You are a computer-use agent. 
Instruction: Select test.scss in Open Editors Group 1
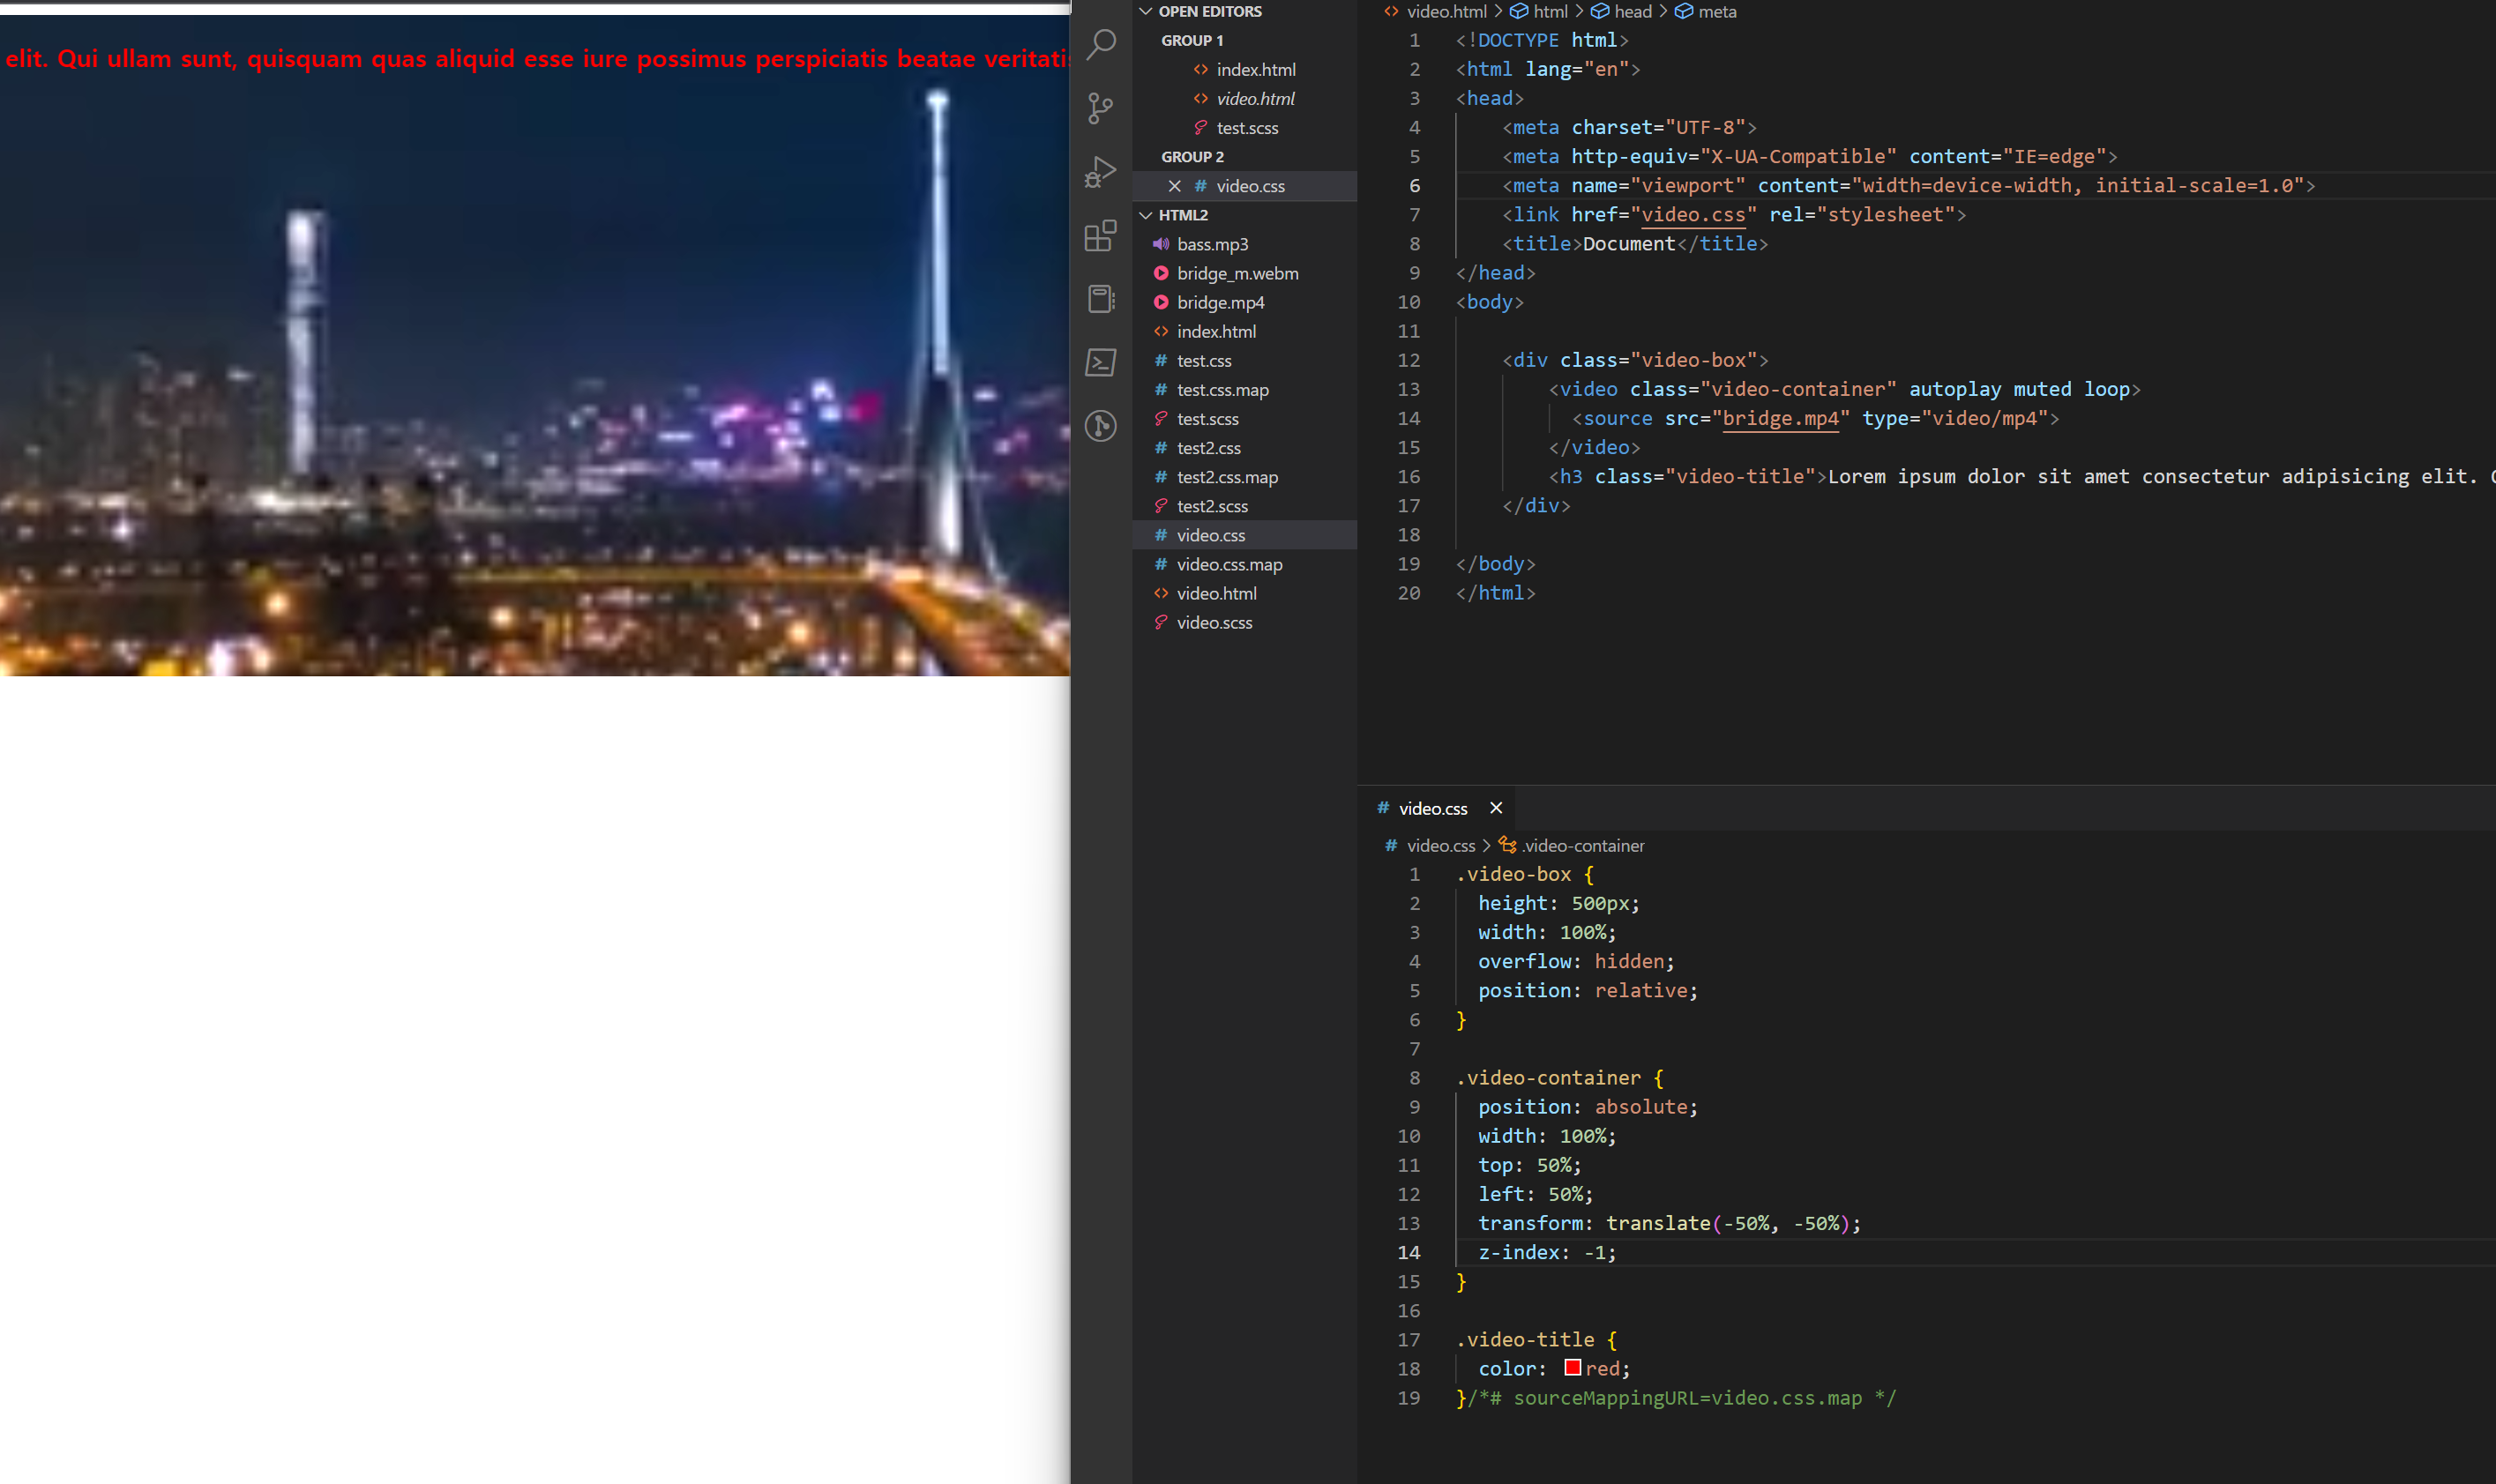point(1245,127)
